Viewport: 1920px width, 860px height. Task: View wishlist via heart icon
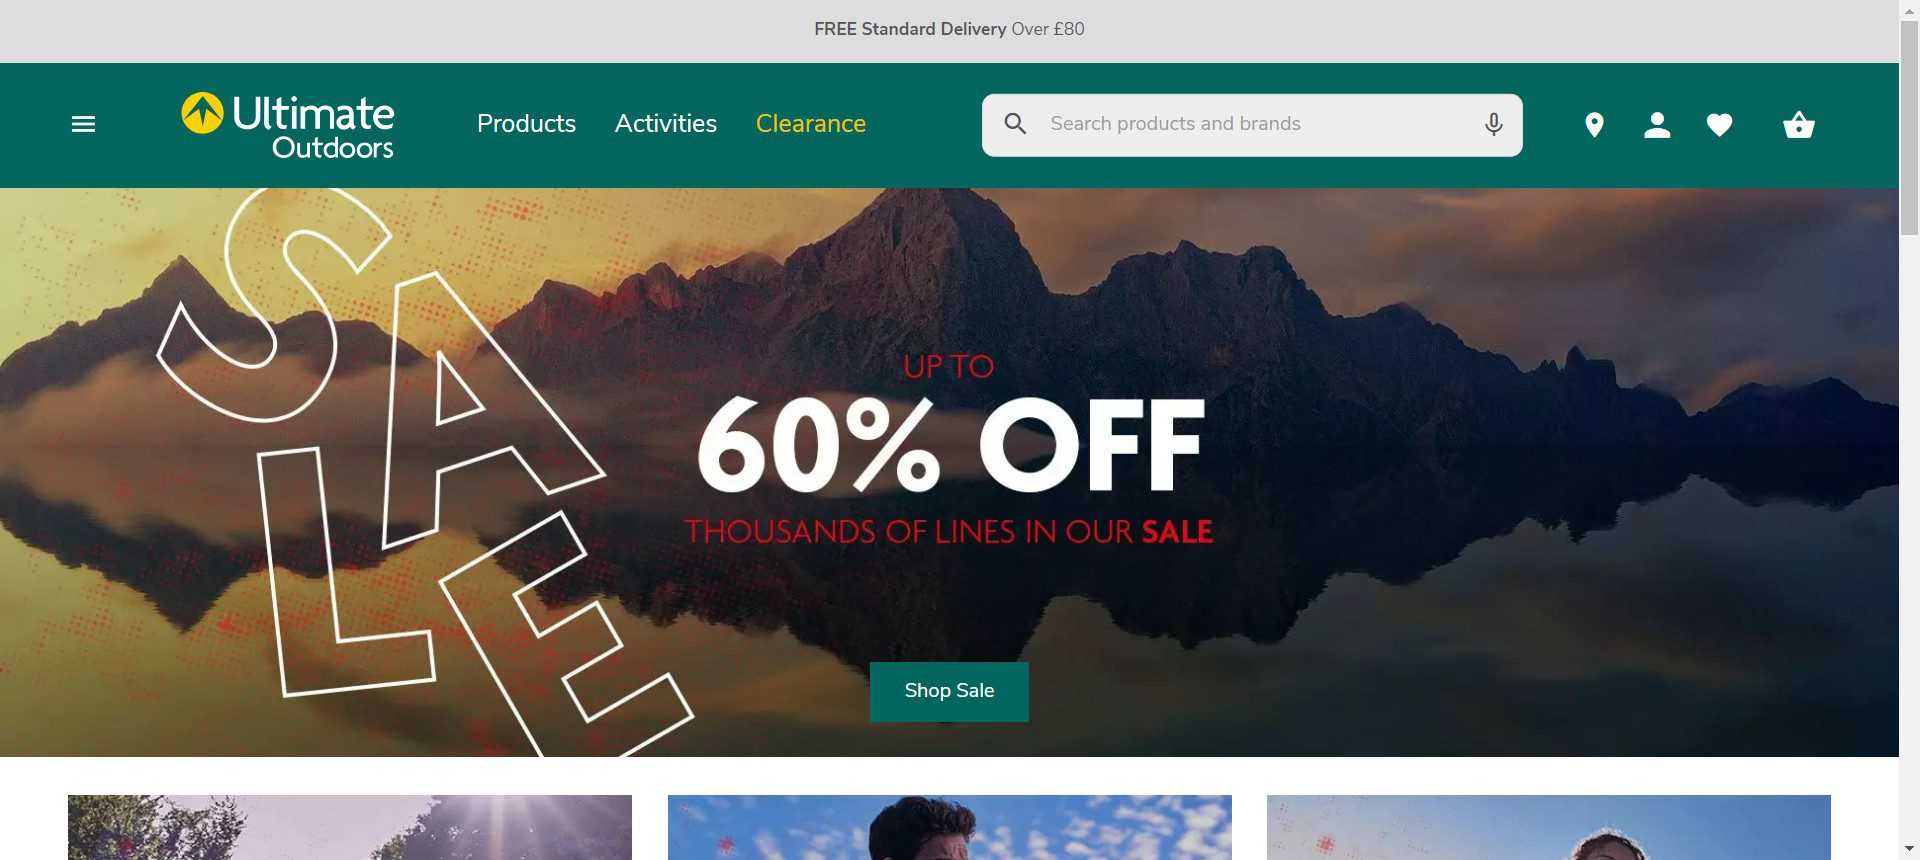(1719, 125)
